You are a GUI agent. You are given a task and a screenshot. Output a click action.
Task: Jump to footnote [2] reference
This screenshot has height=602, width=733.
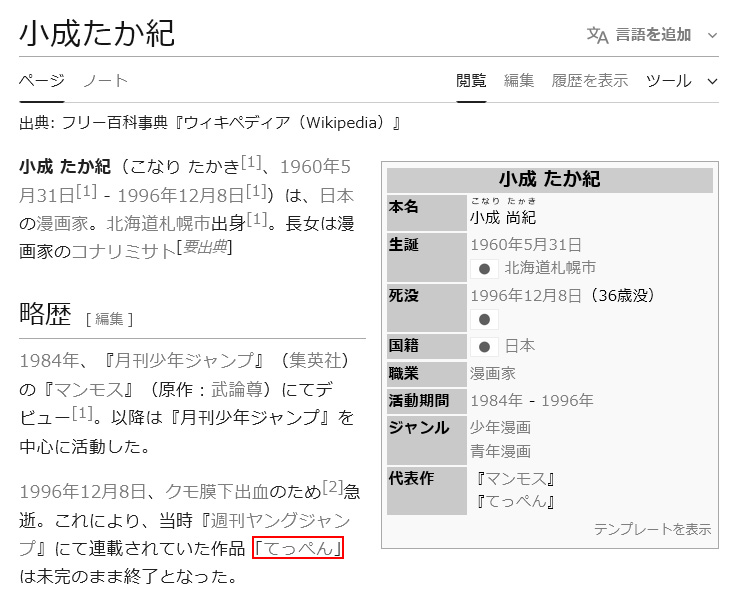pyautogui.click(x=333, y=487)
